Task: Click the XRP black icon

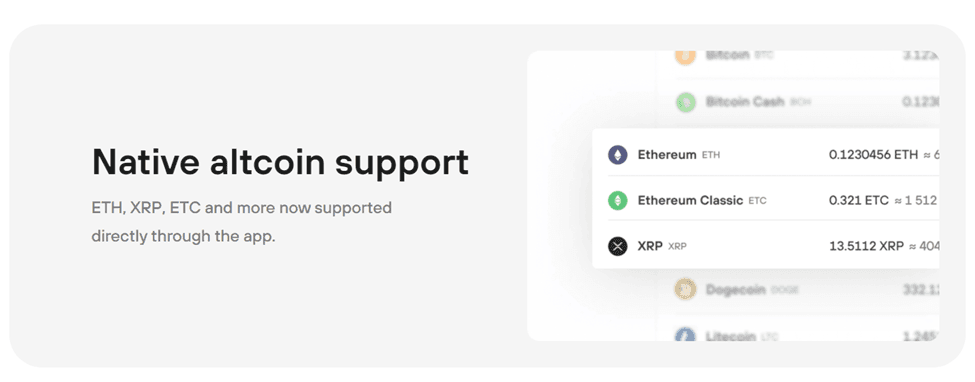Action: click(617, 246)
